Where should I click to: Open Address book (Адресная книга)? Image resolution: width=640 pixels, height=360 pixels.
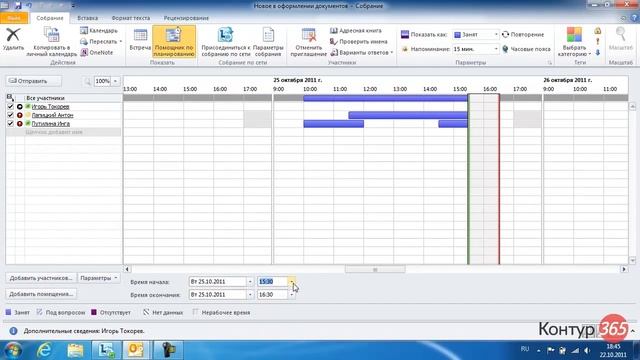pyautogui.click(x=356, y=31)
